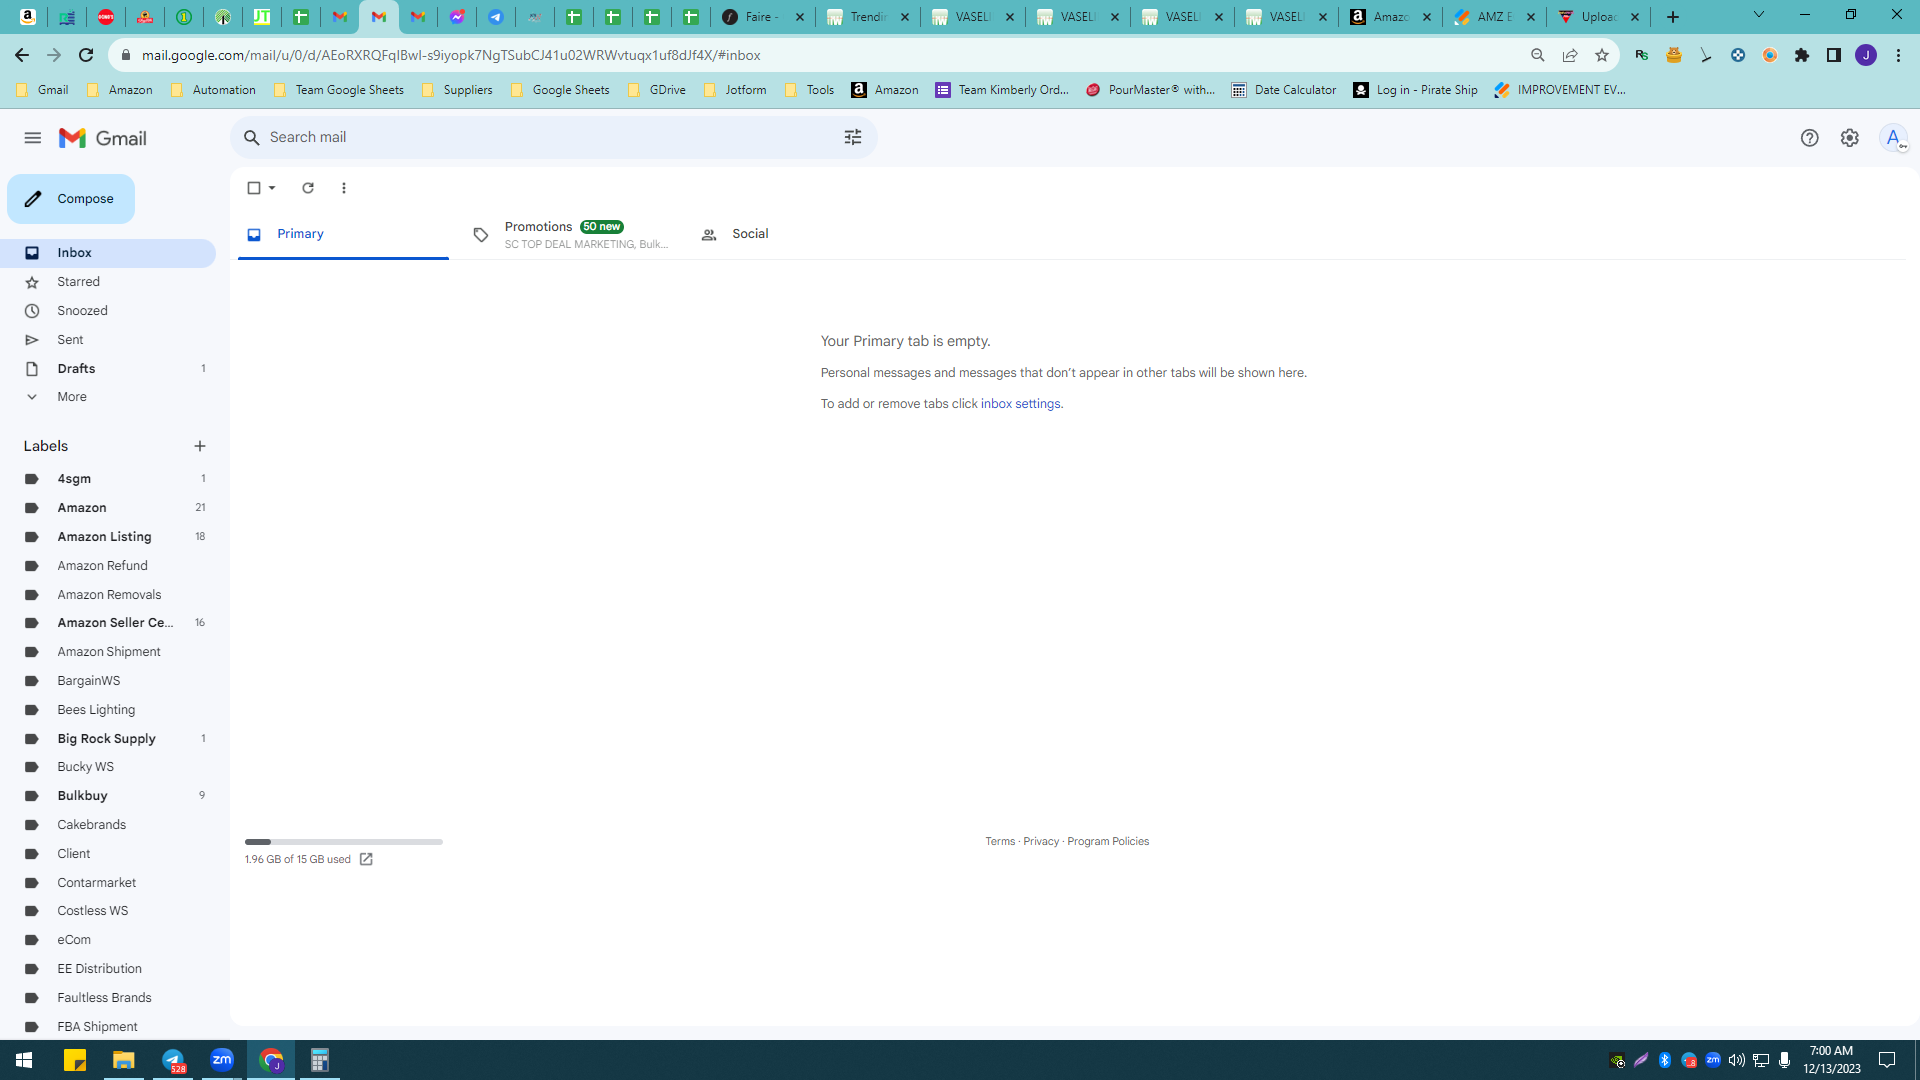
Task: Refresh the inbox
Action: (x=308, y=188)
